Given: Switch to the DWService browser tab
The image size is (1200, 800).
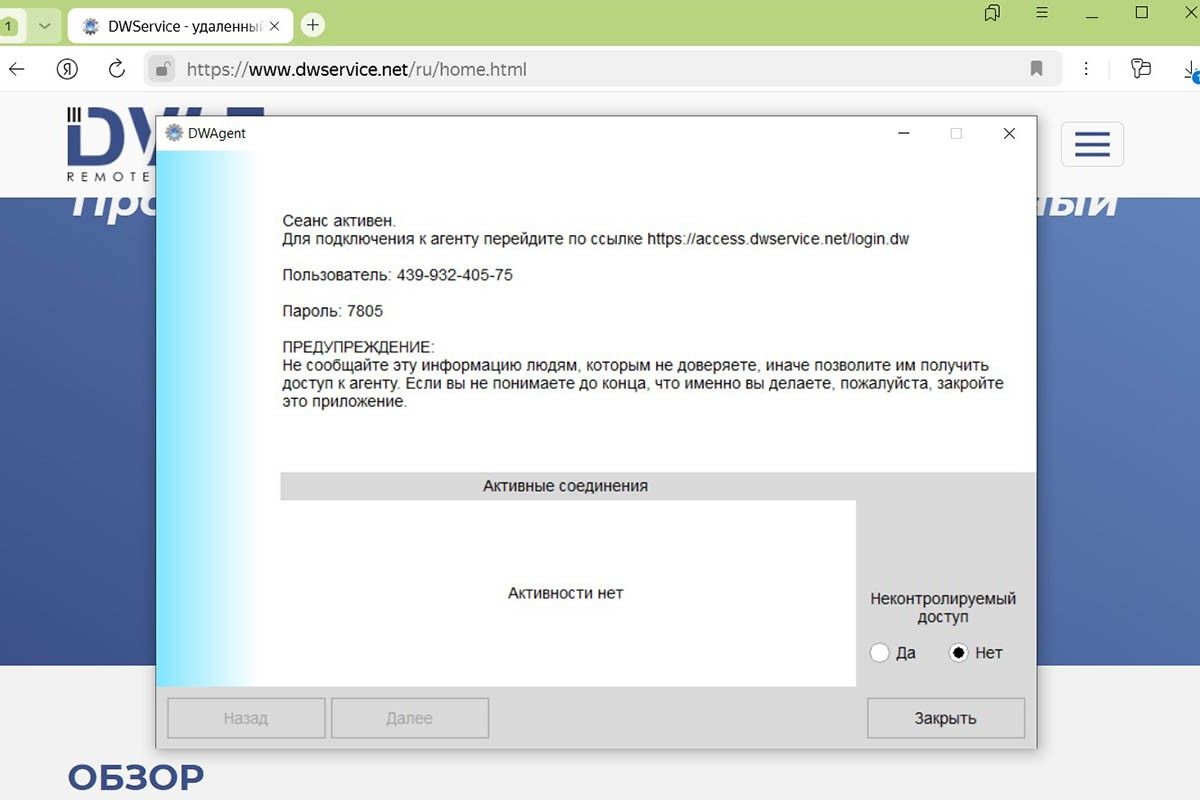Looking at the screenshot, I should [x=170, y=26].
